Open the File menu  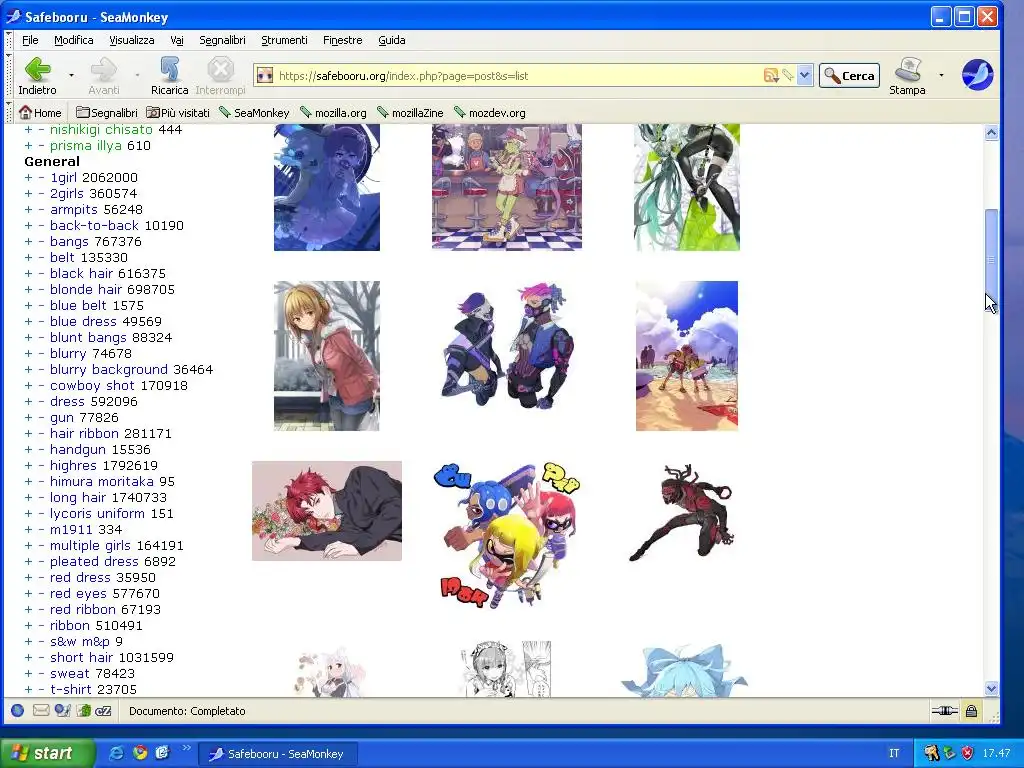(30, 40)
